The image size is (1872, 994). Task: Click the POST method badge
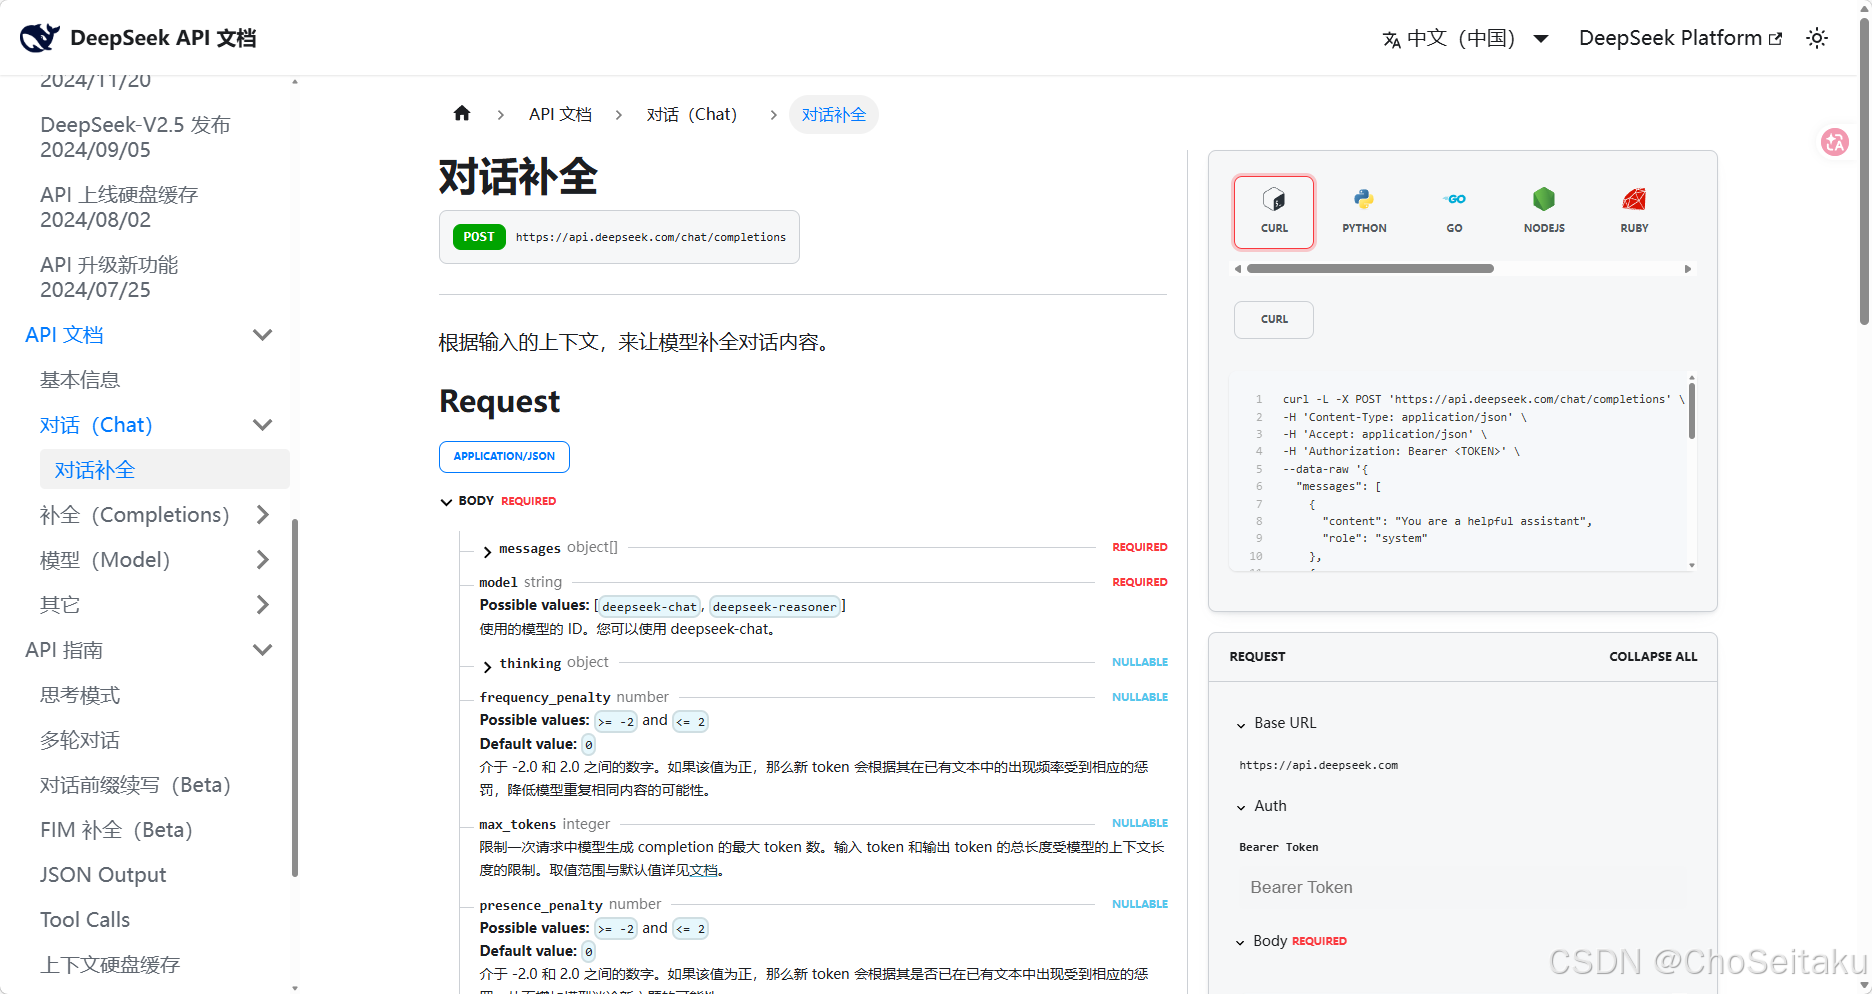click(x=479, y=237)
